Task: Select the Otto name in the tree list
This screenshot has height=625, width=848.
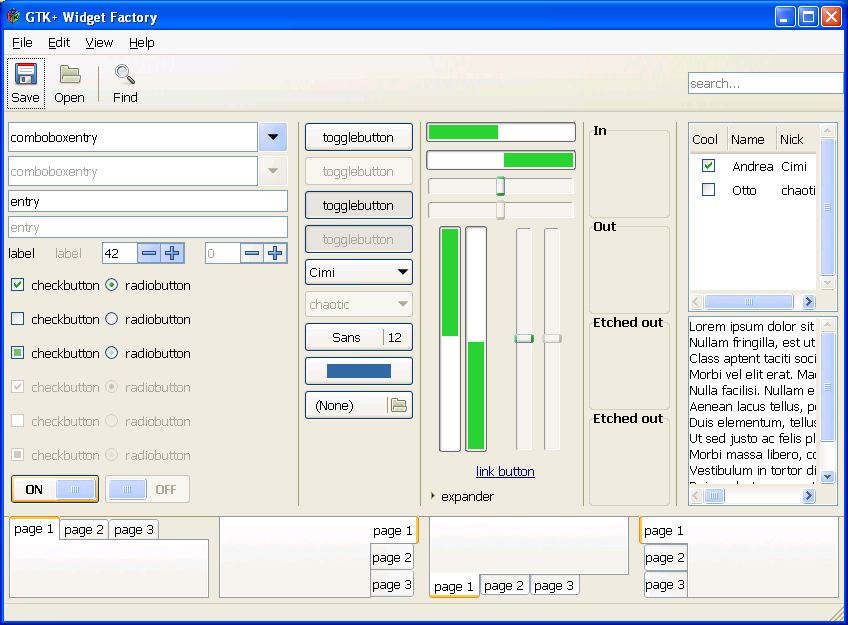Action: point(744,190)
